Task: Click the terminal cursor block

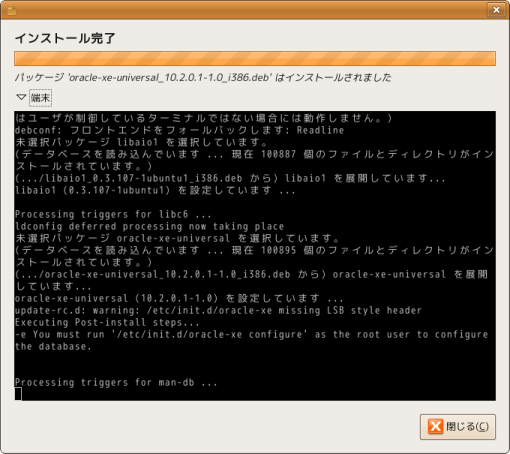Action: [18, 394]
